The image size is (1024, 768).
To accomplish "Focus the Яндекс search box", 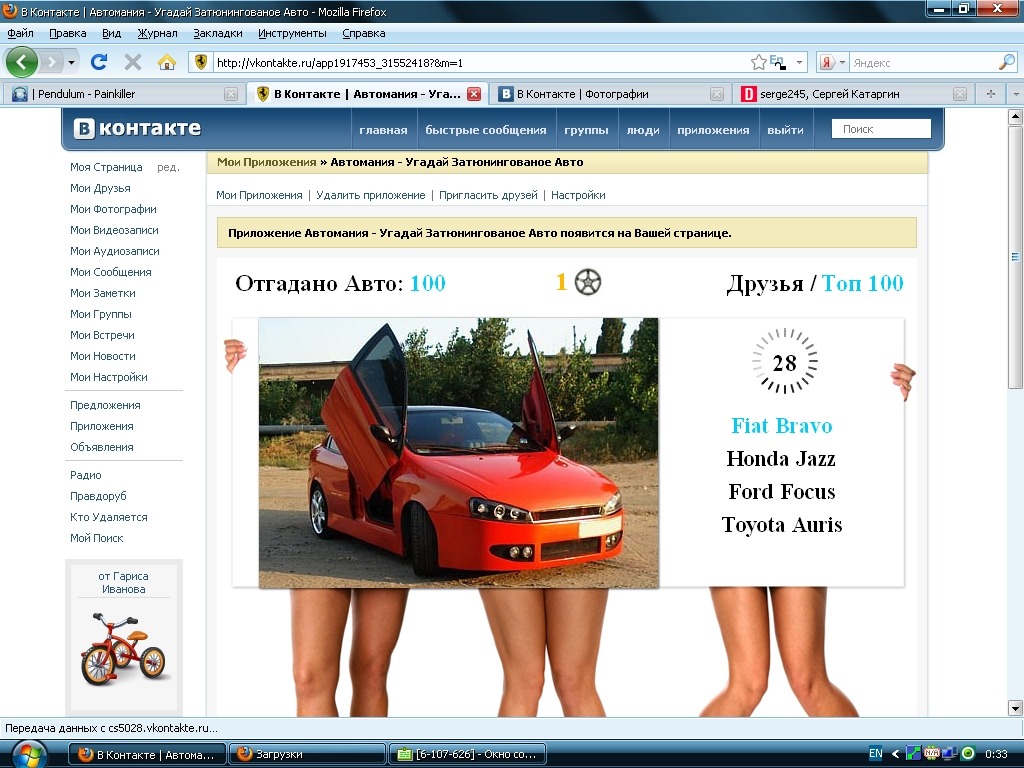I will (923, 63).
